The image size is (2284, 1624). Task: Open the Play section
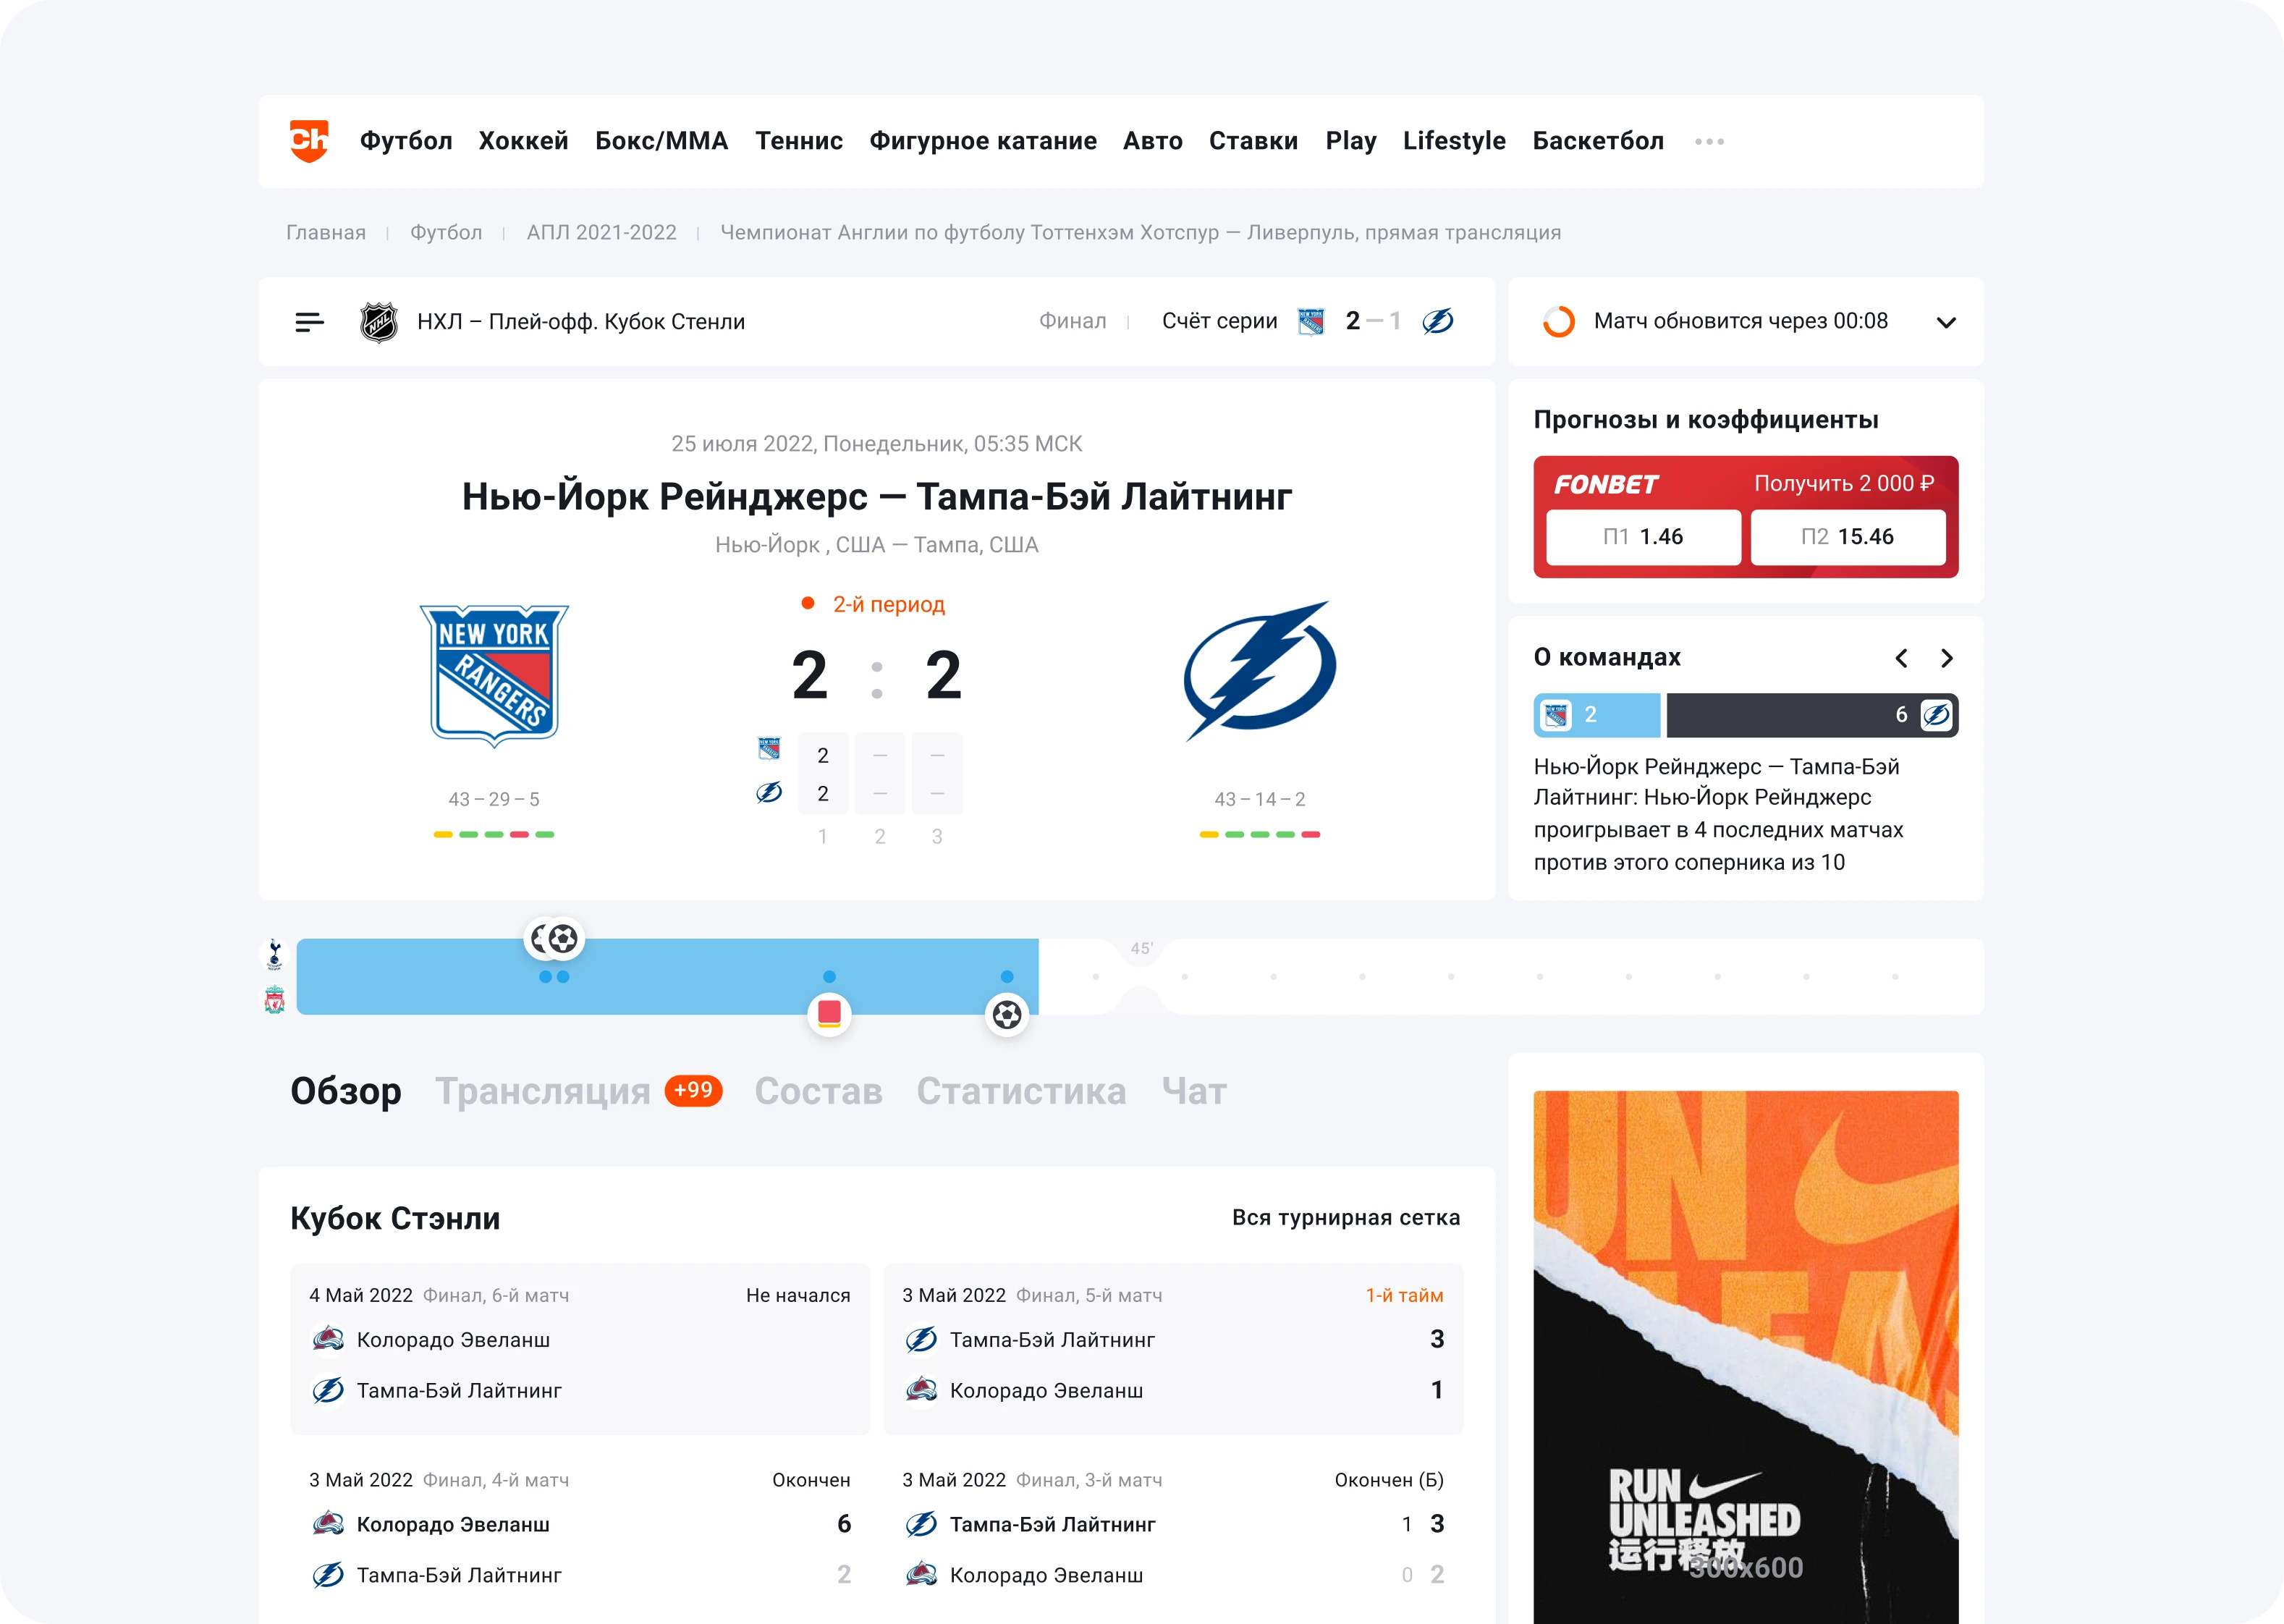1351,141
